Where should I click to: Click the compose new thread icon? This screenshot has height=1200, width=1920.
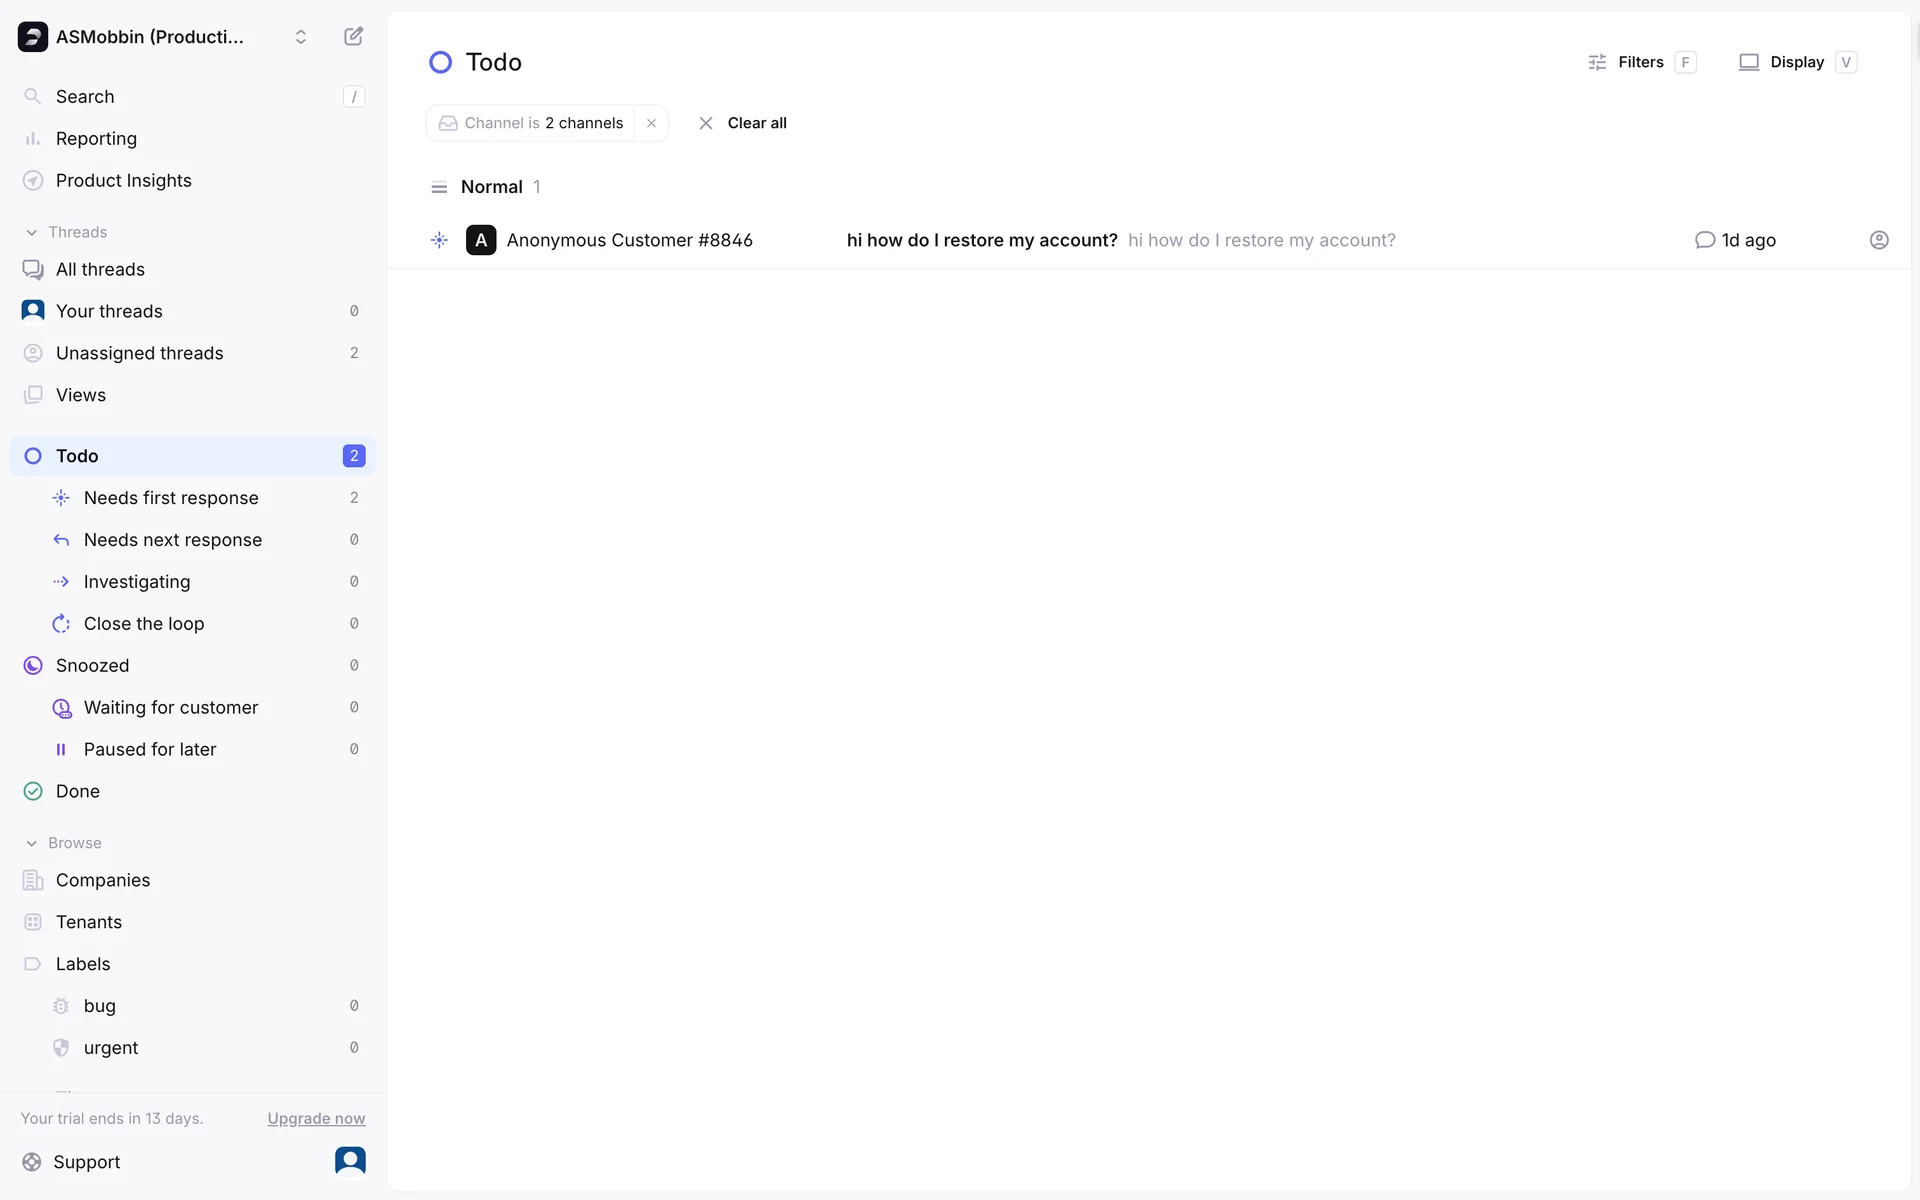pyautogui.click(x=353, y=37)
